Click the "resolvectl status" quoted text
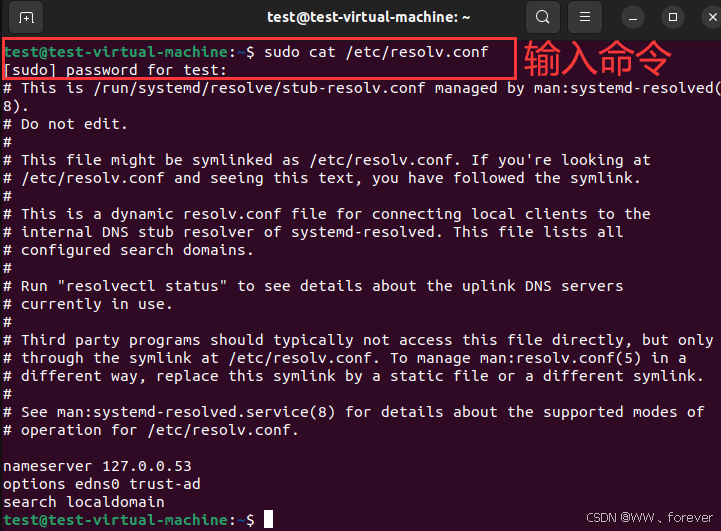The width and height of the screenshot is (721, 531). pyautogui.click(x=142, y=286)
